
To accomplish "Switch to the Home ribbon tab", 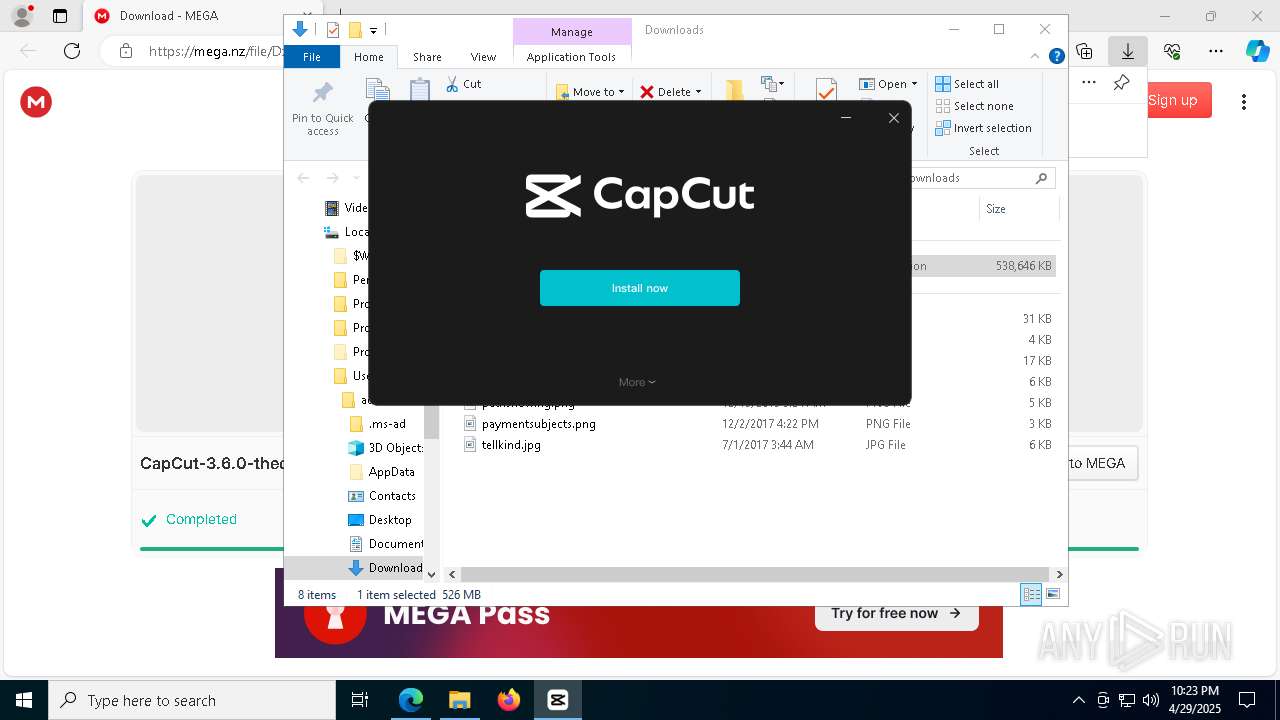I will [369, 57].
